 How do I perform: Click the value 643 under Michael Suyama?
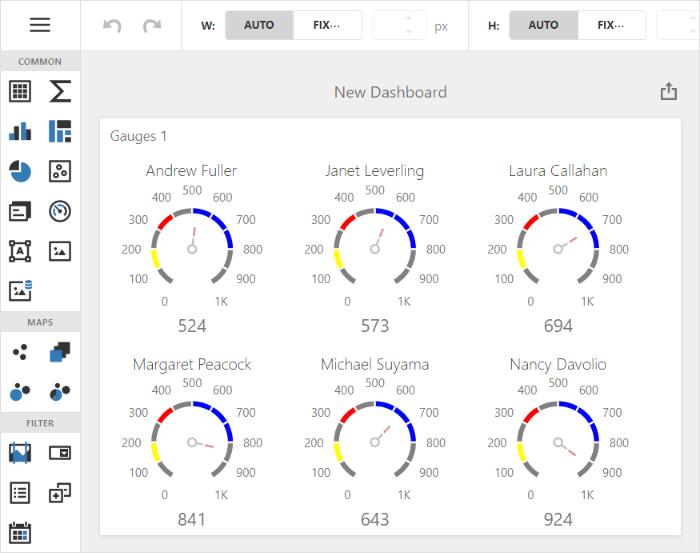(x=375, y=520)
